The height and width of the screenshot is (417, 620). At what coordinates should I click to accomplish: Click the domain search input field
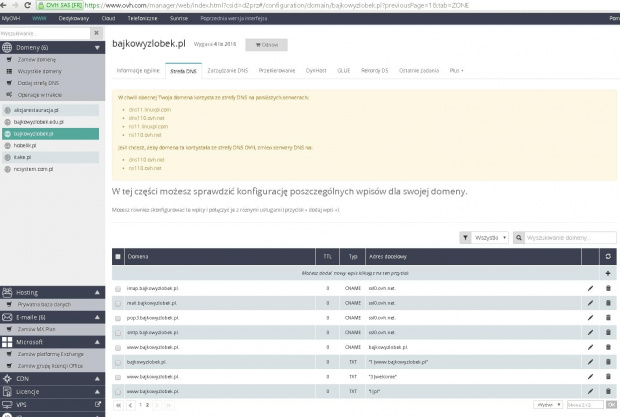pyautogui.click(x=565, y=238)
